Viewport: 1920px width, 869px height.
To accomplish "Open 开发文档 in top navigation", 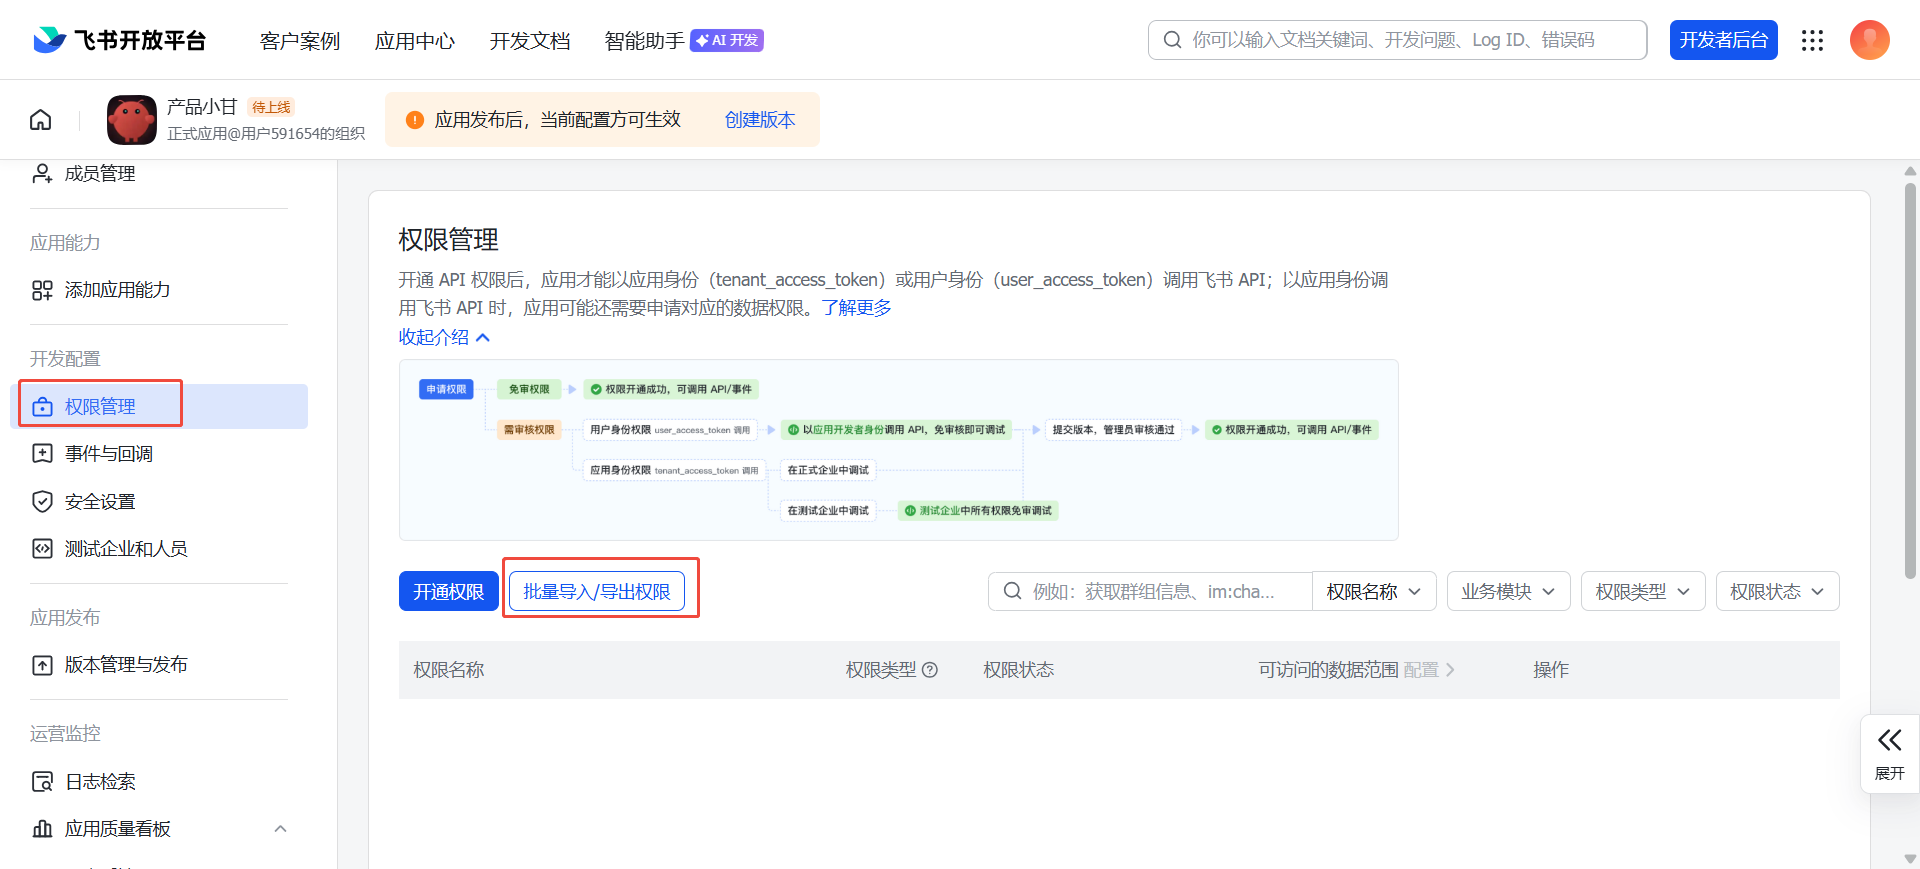I will 529,41.
